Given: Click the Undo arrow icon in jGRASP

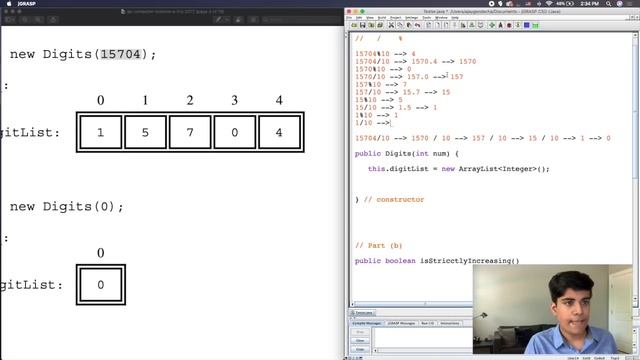Looking at the screenshot, I should click(x=418, y=25).
